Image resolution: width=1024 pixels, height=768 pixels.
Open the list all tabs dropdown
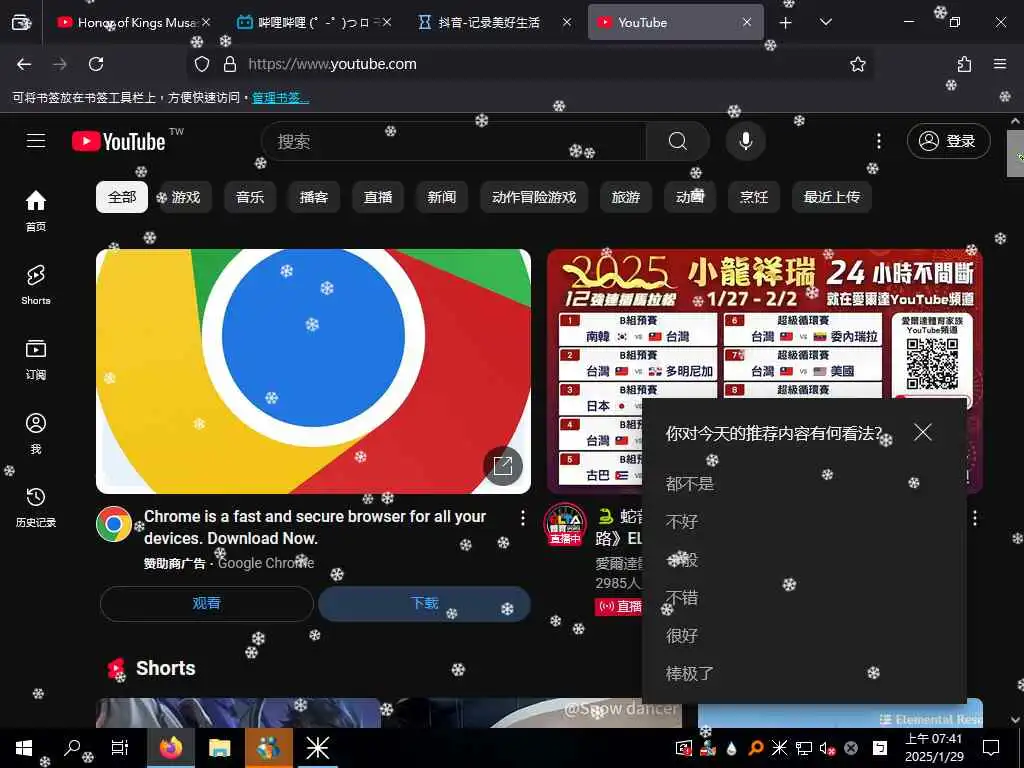coord(825,23)
